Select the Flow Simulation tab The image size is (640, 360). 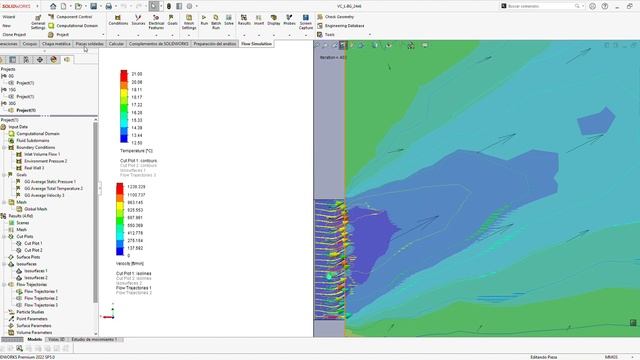(256, 44)
